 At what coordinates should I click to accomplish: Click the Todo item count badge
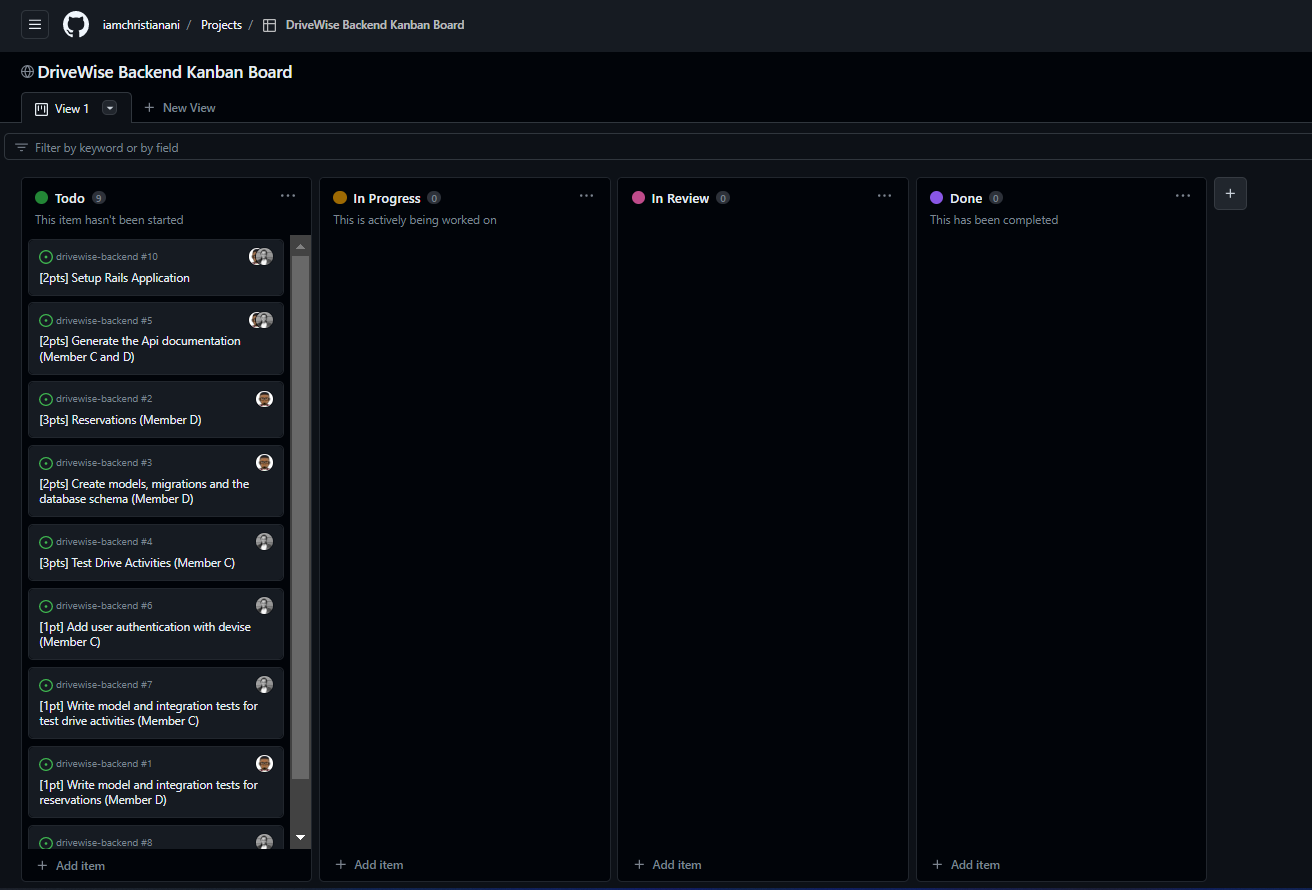point(98,198)
